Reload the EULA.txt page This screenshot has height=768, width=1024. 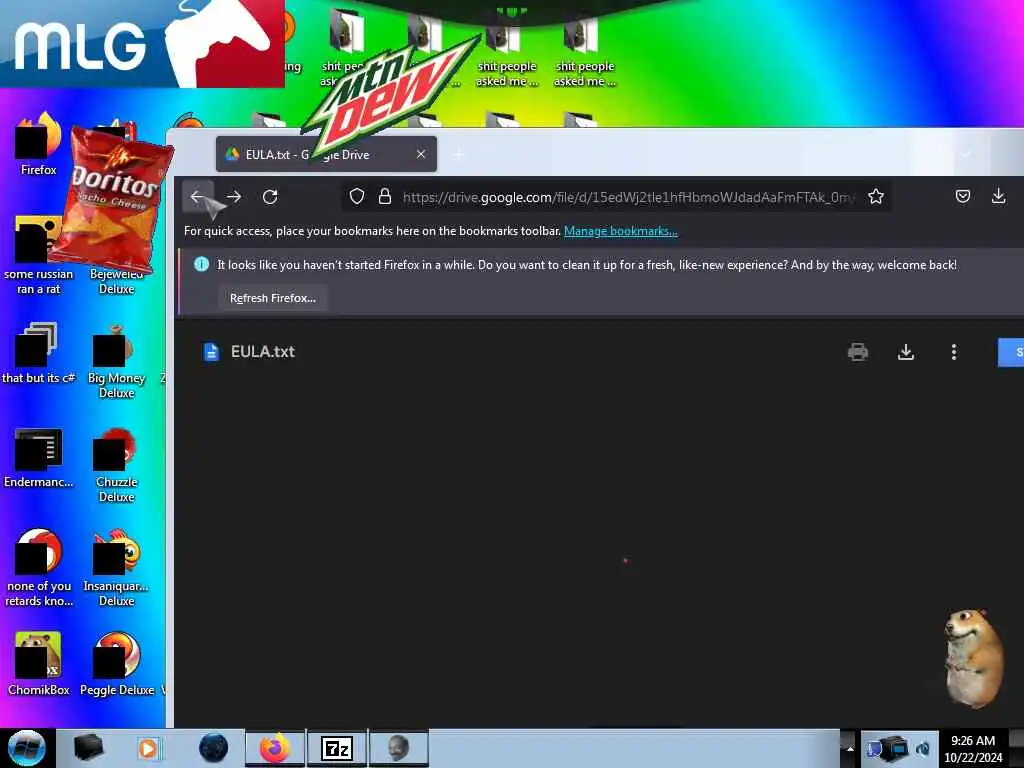pos(270,197)
